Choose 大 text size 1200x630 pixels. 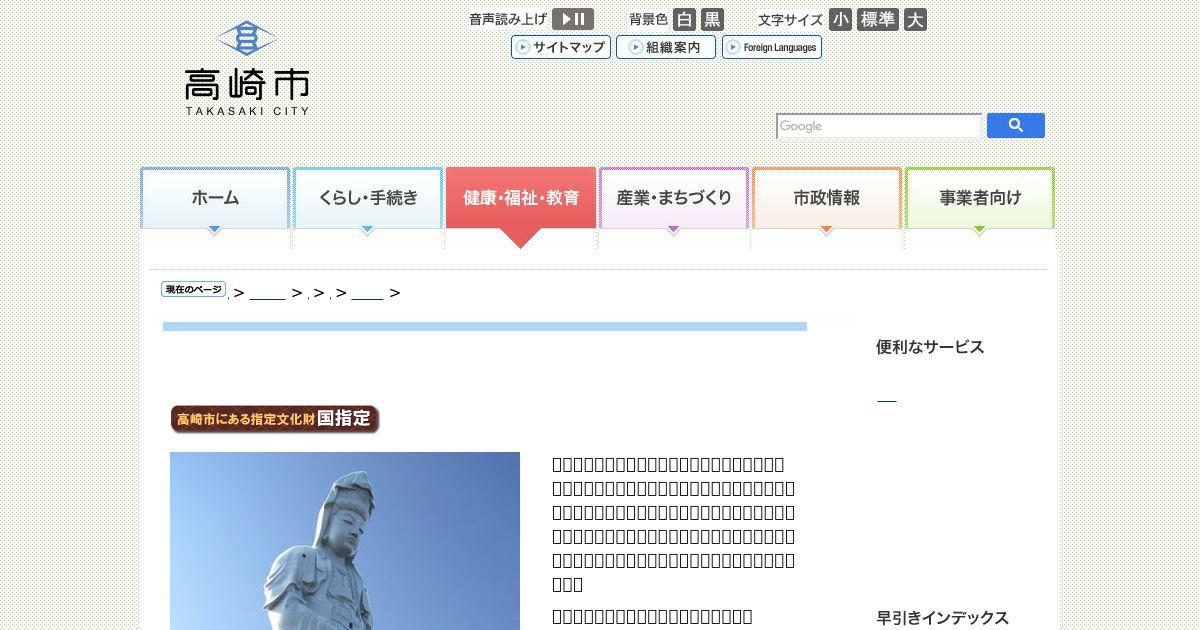[915, 19]
